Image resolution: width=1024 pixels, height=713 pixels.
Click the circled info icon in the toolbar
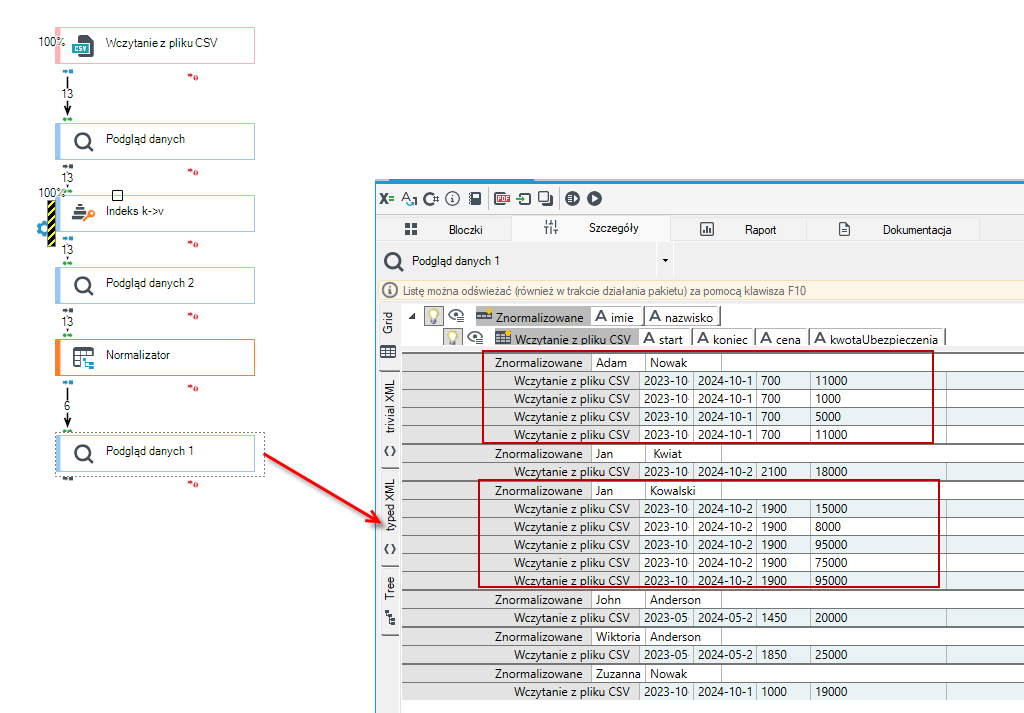click(453, 198)
